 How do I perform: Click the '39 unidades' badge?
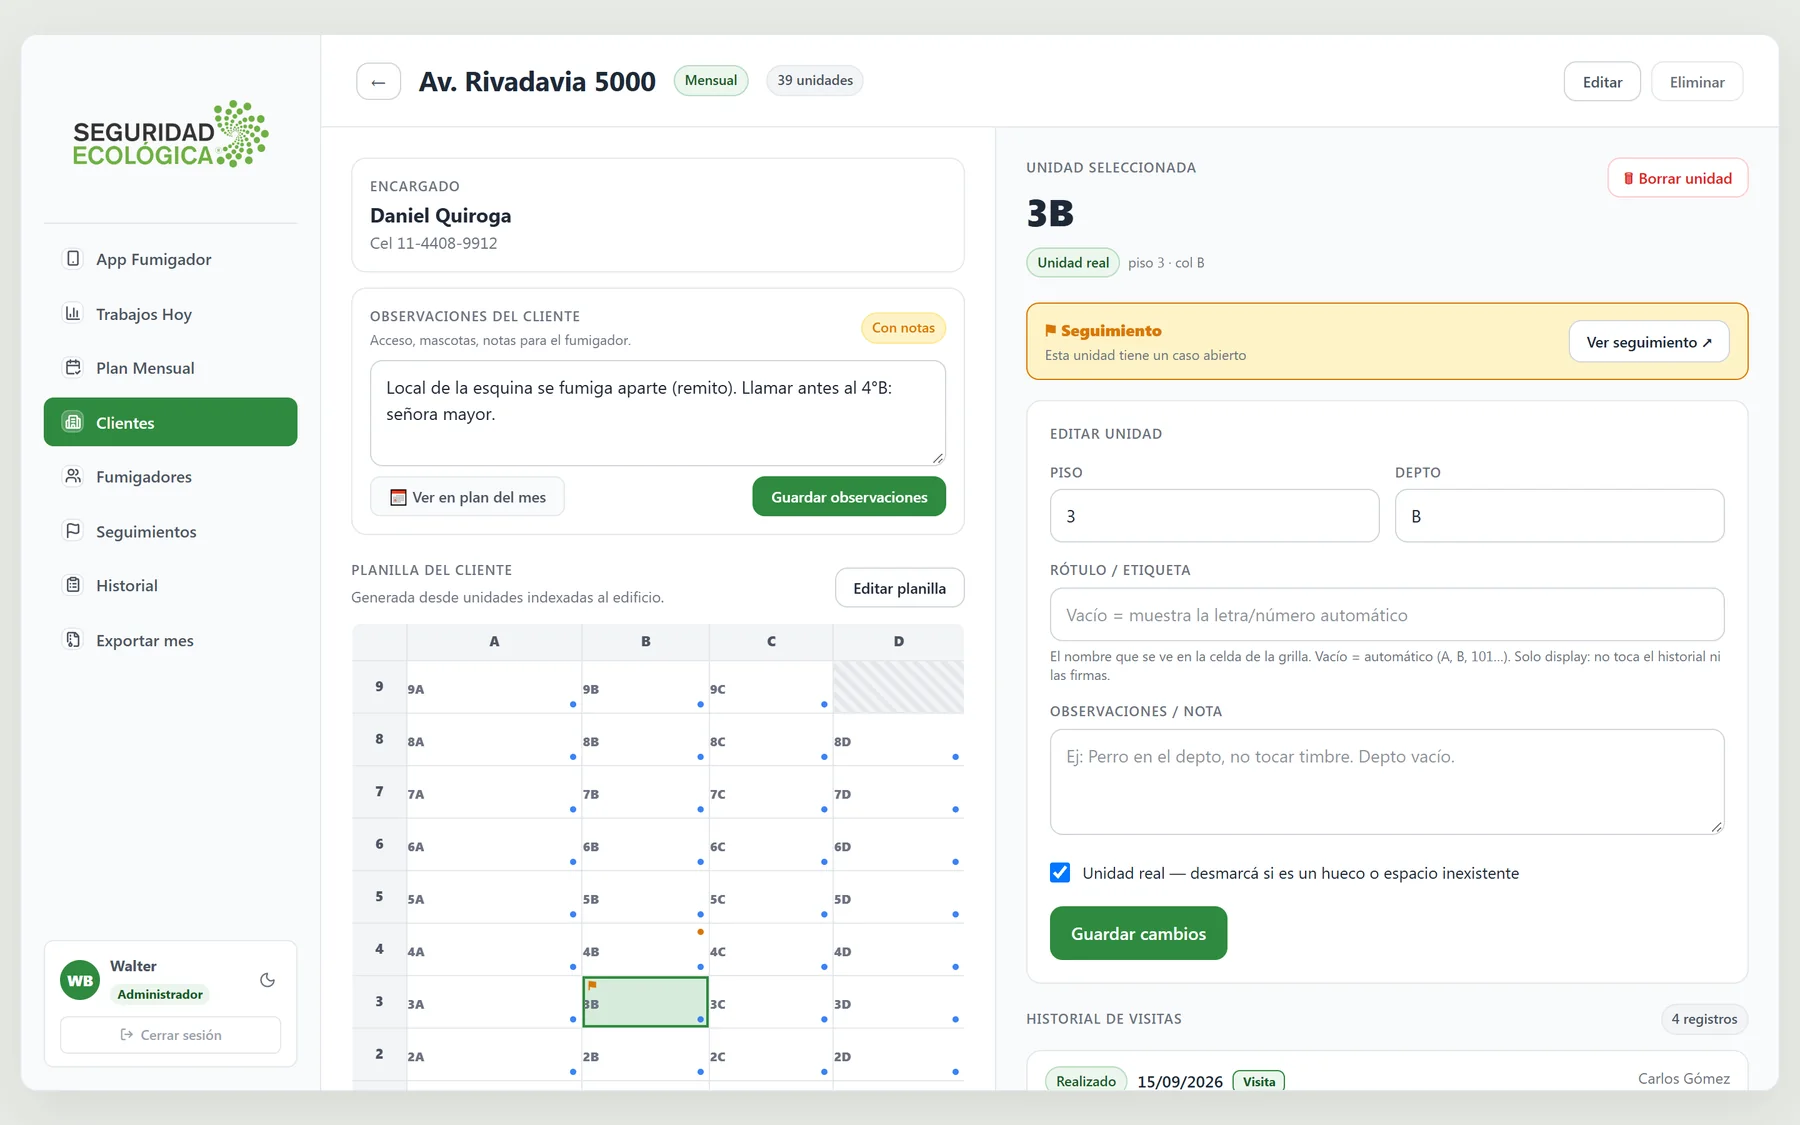click(x=815, y=80)
